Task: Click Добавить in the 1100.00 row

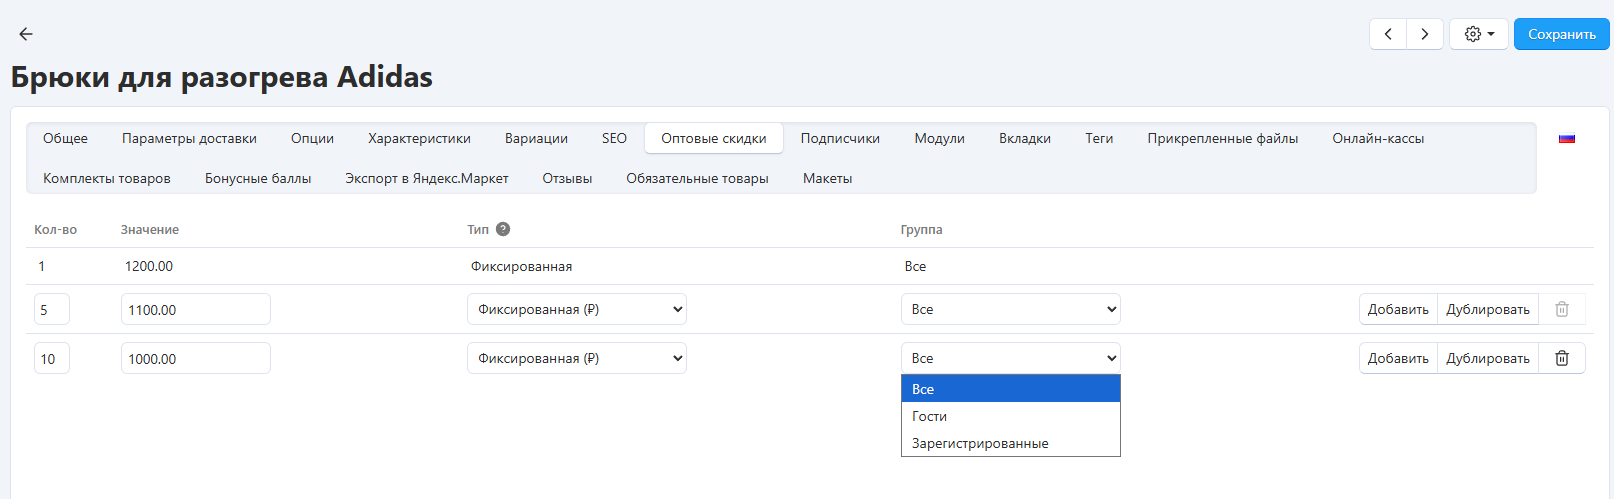Action: 1398,310
